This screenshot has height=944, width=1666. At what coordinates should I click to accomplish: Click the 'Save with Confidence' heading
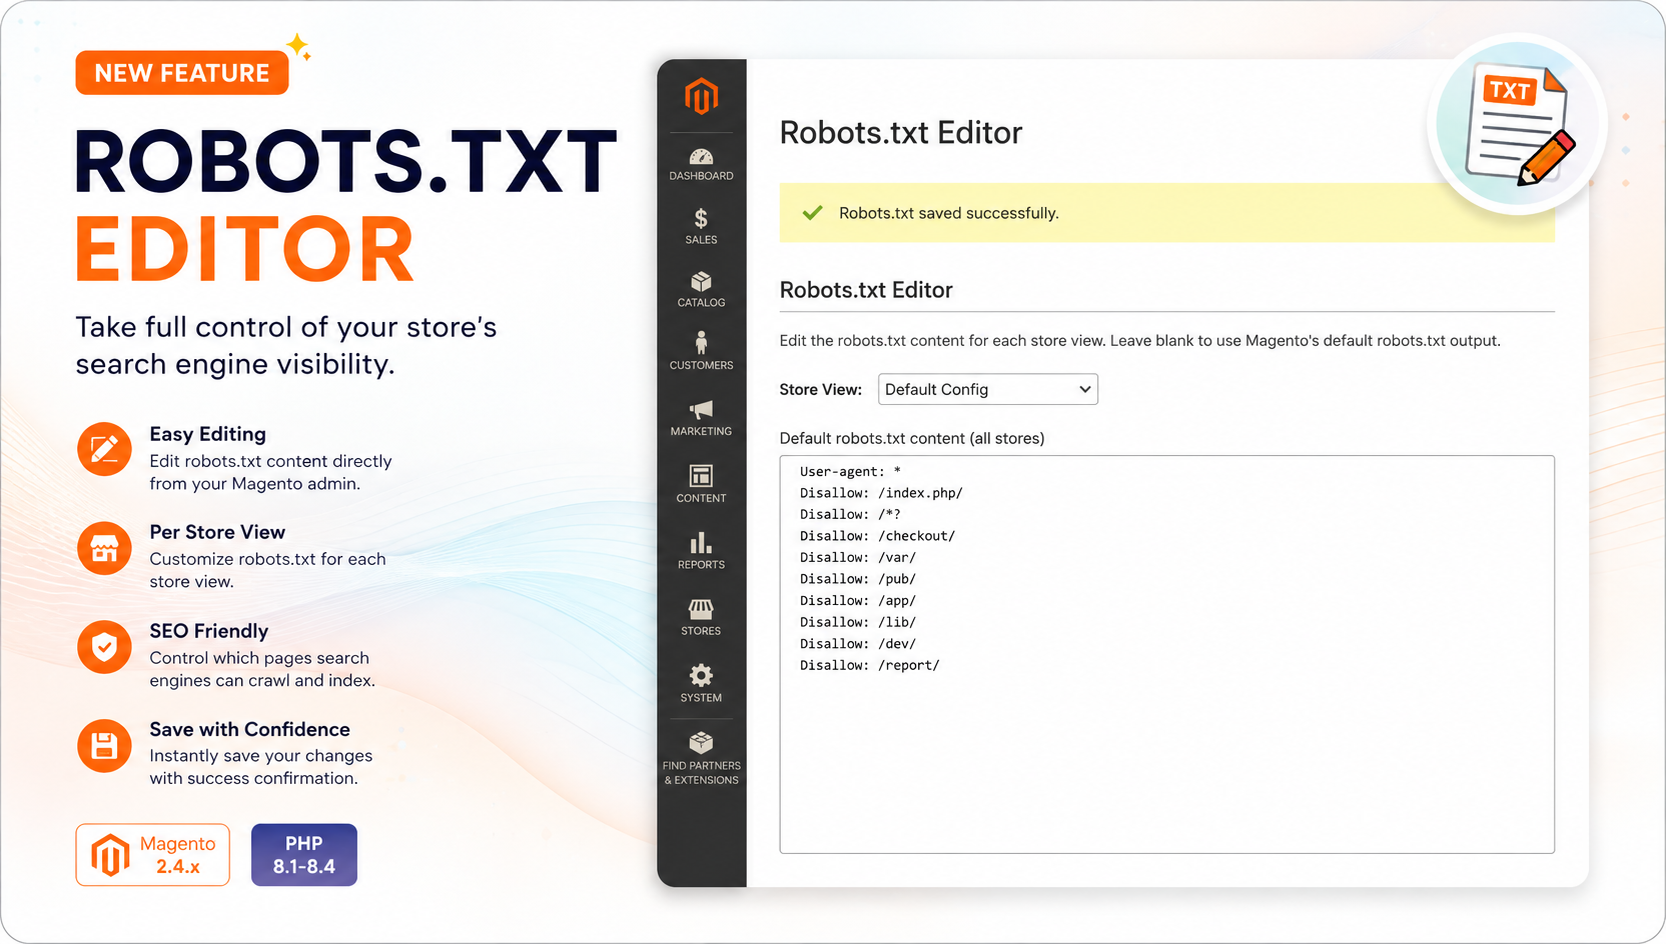[x=250, y=729]
